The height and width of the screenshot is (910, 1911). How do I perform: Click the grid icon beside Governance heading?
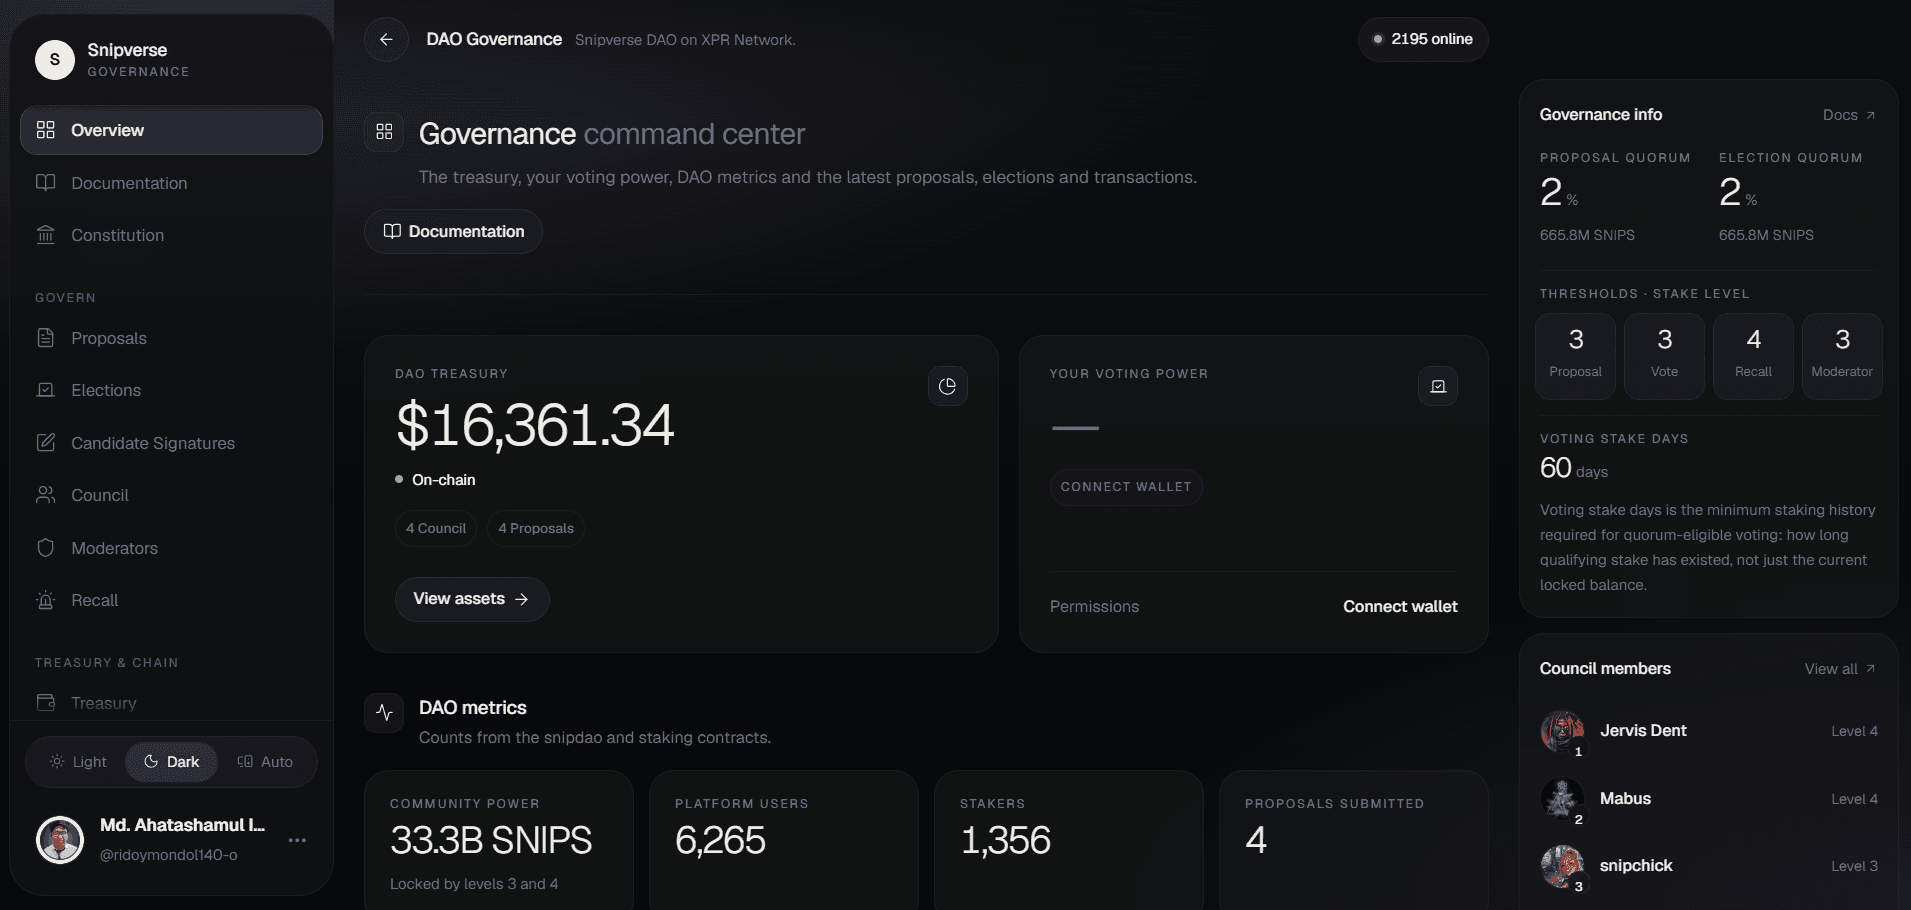384,132
